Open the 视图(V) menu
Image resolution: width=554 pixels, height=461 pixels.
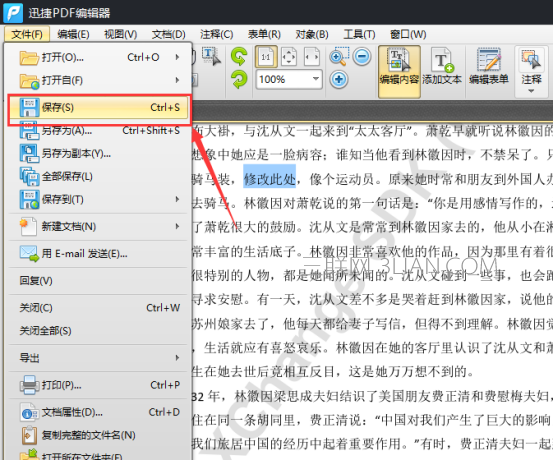click(x=120, y=34)
